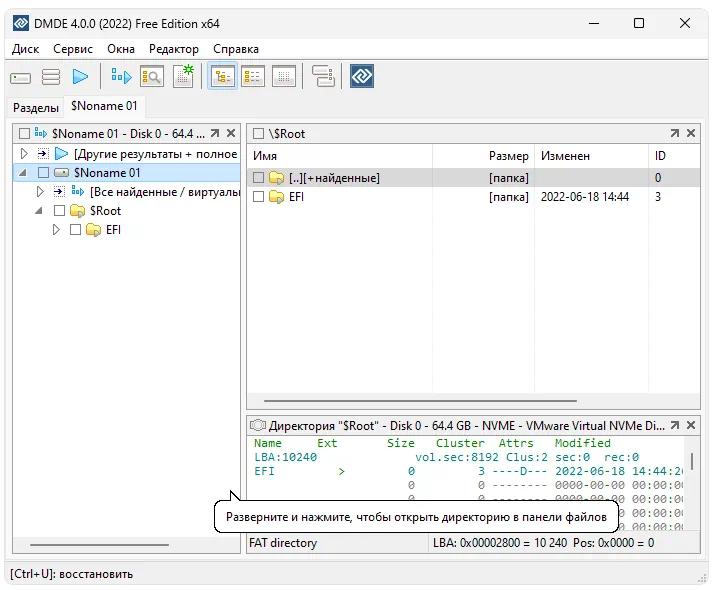Check the \$Root header checkbox

pos(258,133)
